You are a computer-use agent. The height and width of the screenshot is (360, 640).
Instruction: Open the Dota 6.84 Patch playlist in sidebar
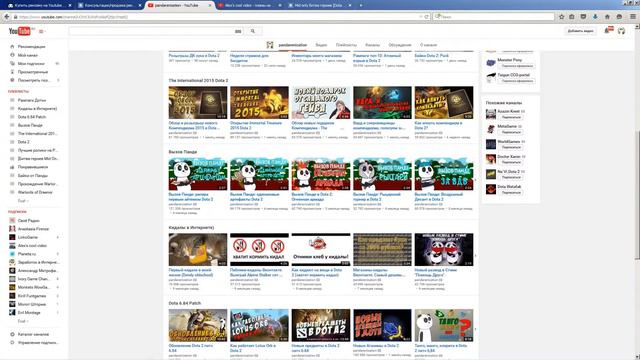(32, 117)
